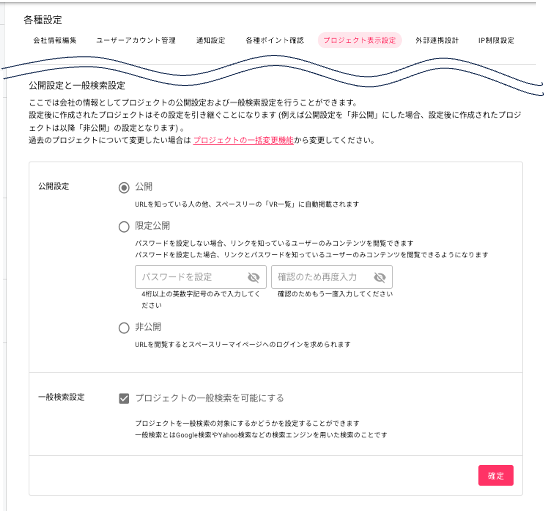
Task: Select the 公開 radio button
Action: (x=124, y=188)
